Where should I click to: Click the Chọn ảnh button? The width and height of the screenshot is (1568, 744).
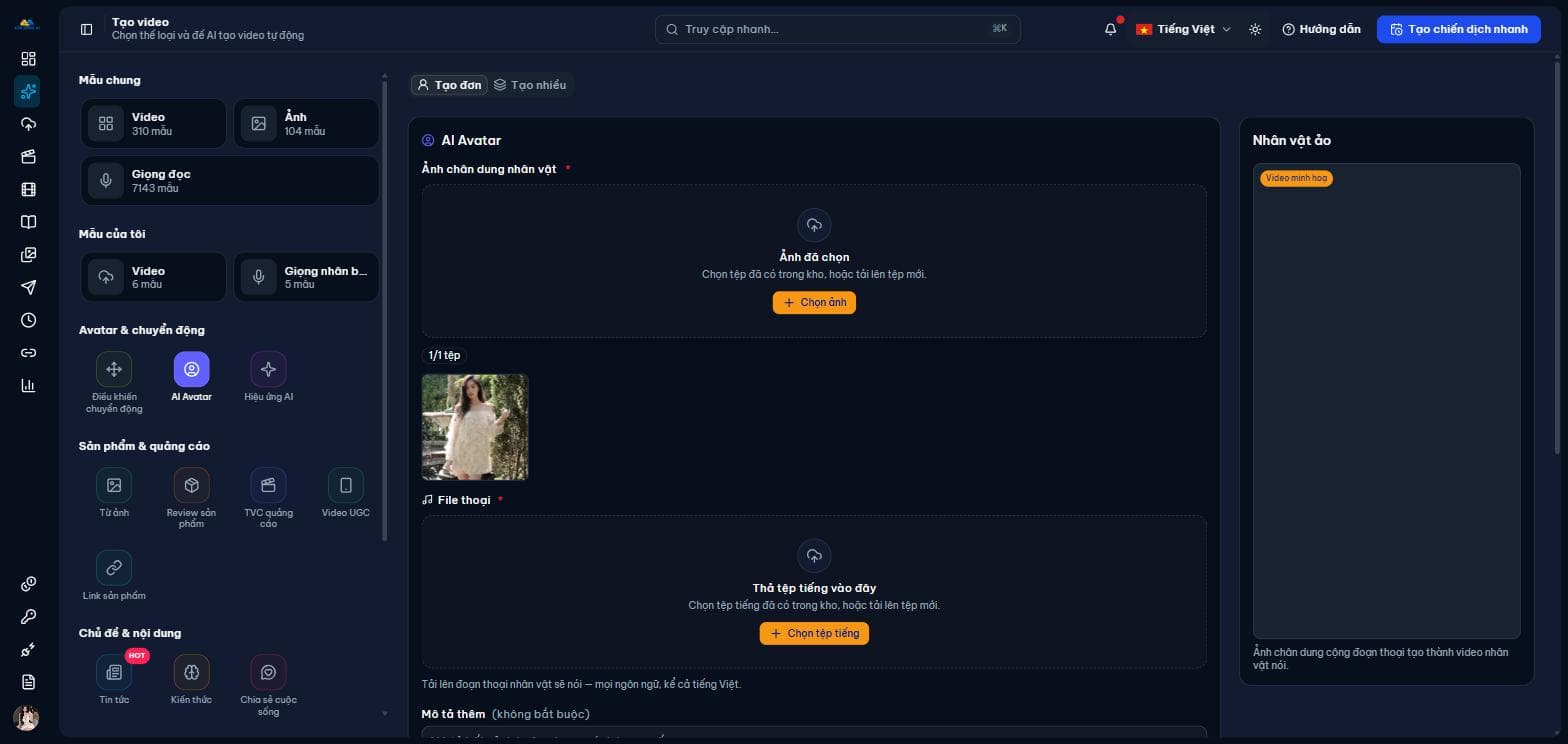(814, 302)
